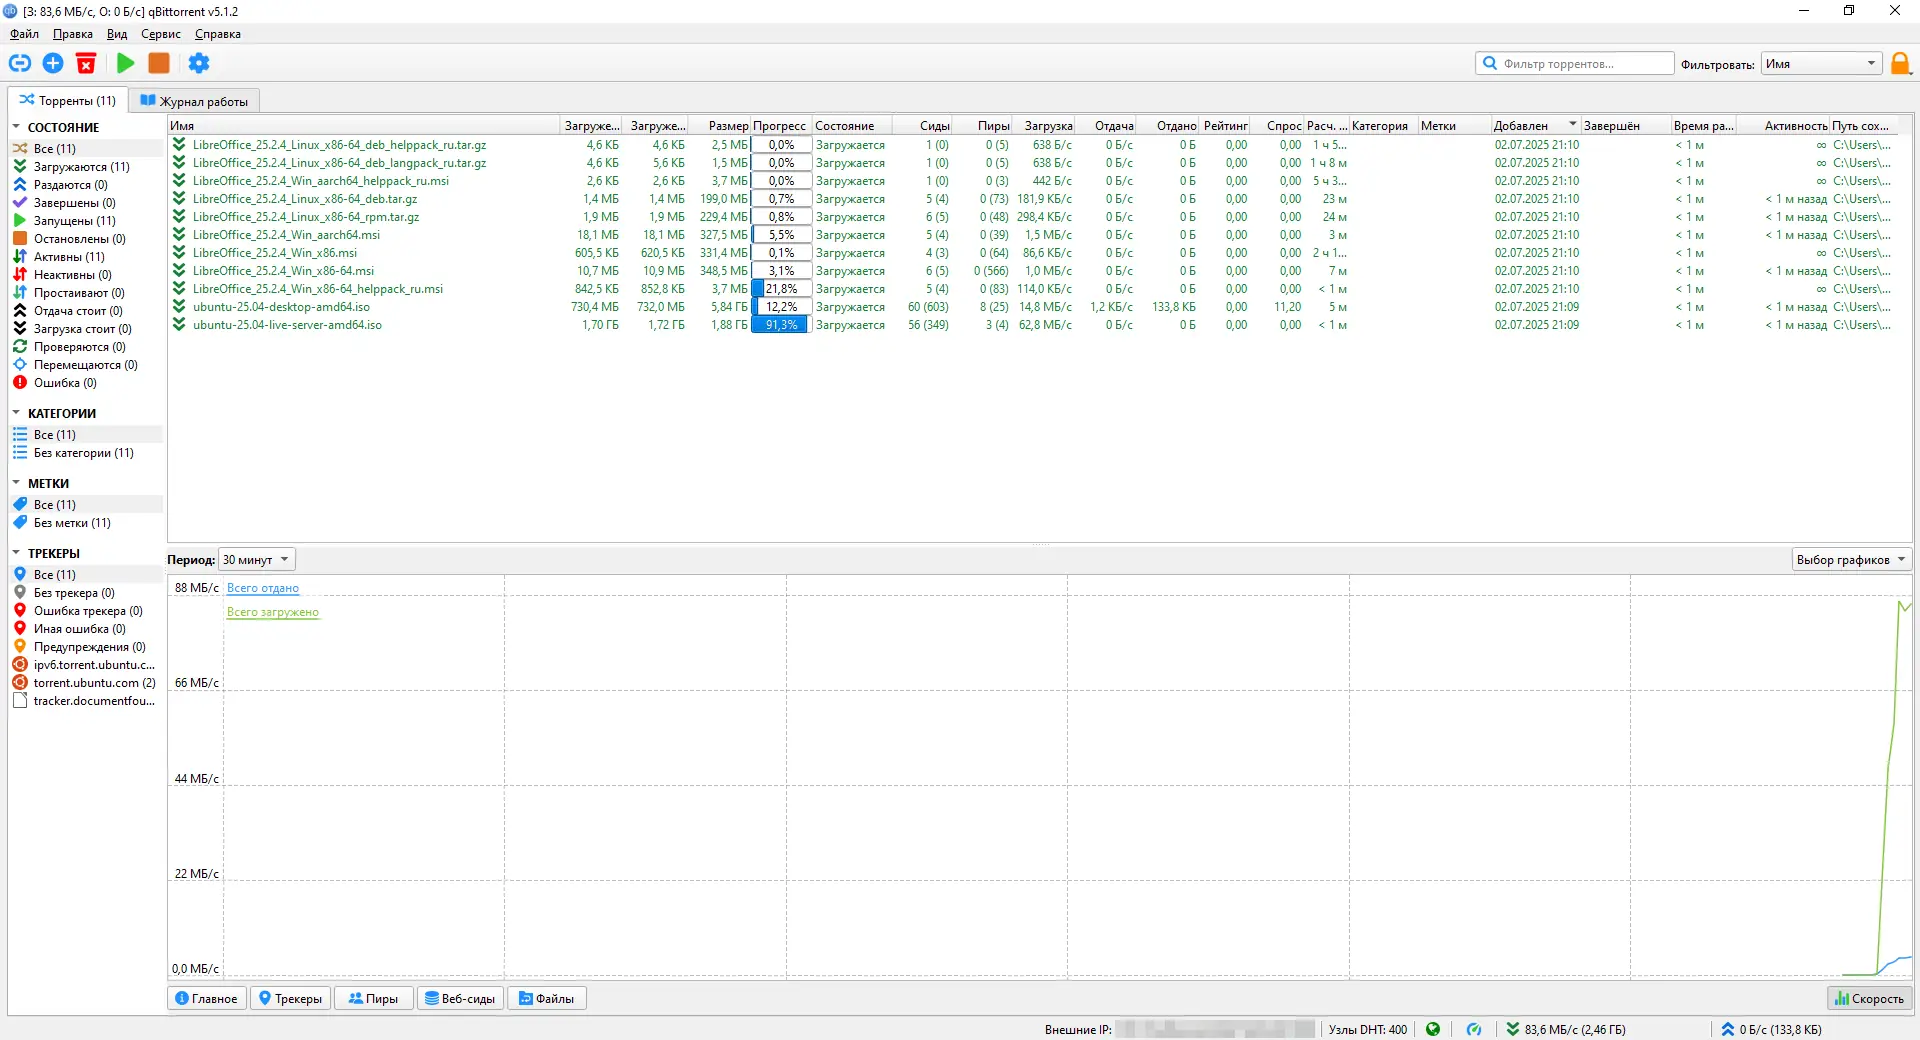
Task: Click the green start torrents icon
Action: [125, 63]
